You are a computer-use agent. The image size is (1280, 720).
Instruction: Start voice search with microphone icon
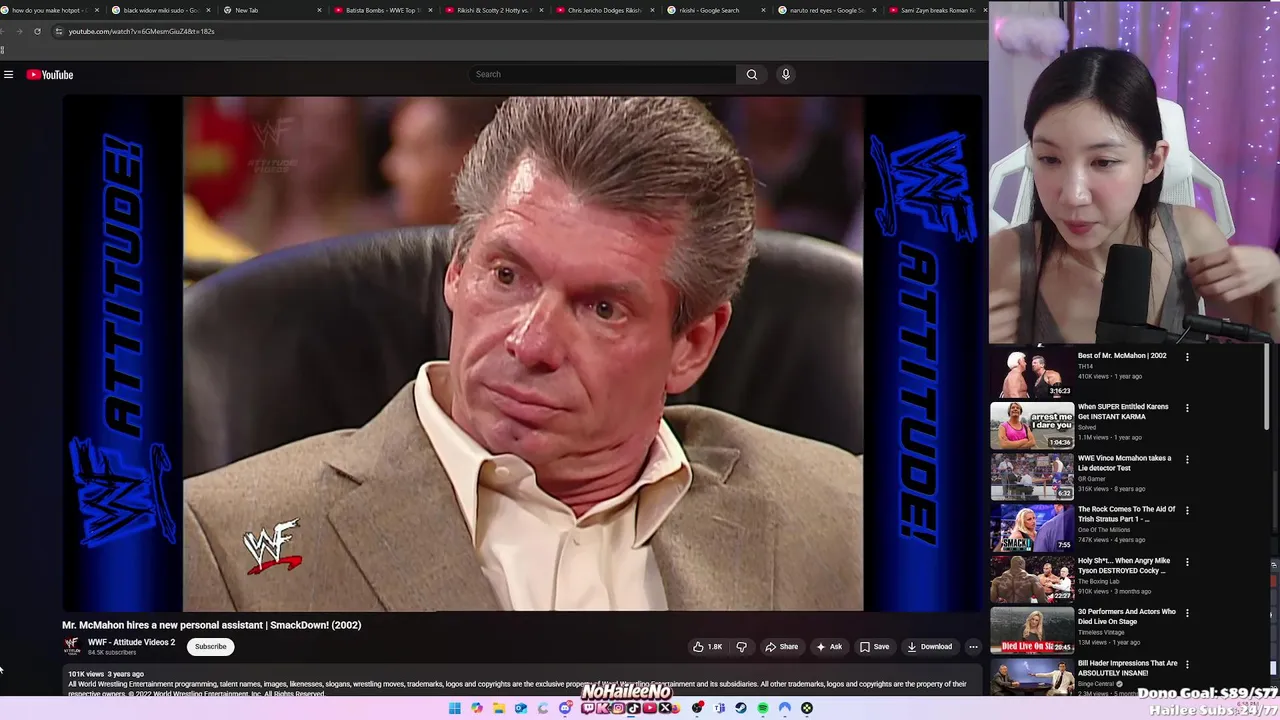coord(786,74)
